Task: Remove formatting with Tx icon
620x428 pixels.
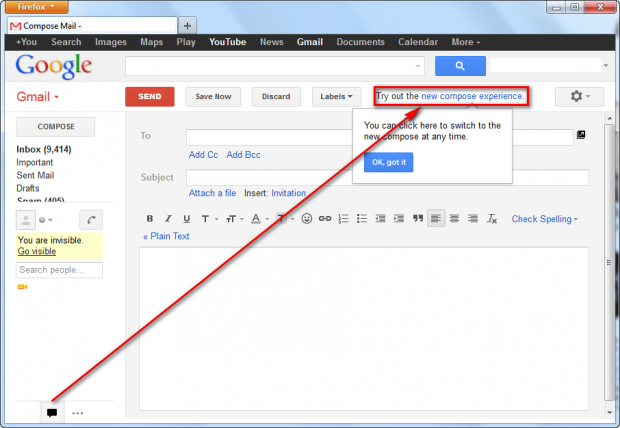Action: 491,218
